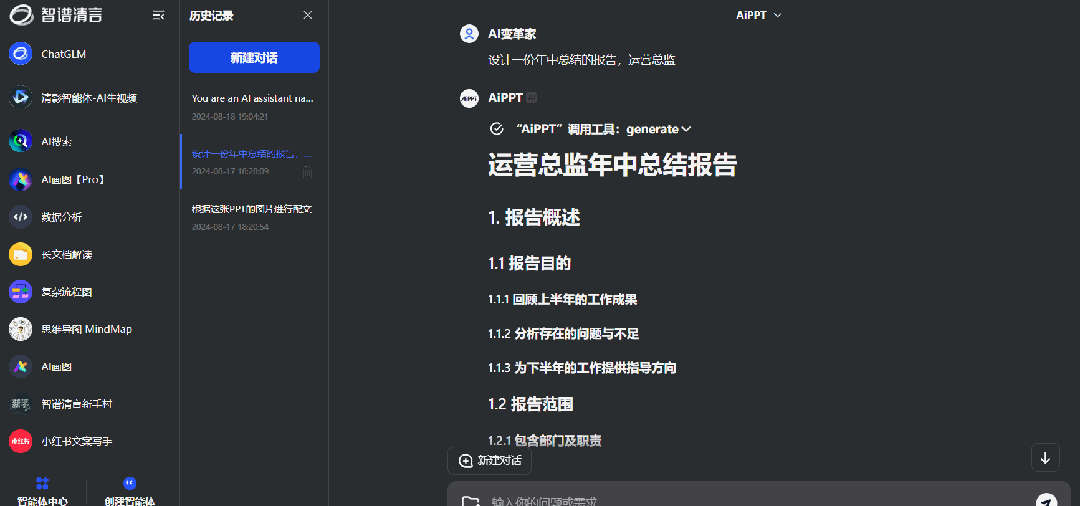
Task: Click subheading 1.2 报告范围
Action: pyautogui.click(x=530, y=404)
